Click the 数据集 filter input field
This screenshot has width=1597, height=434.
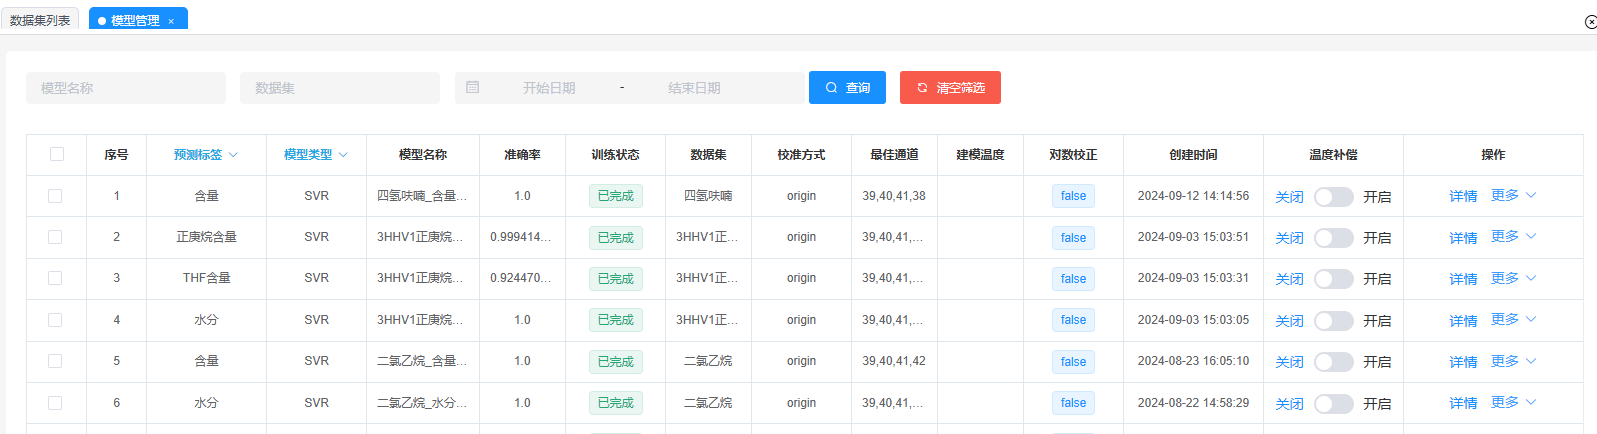[x=340, y=88]
